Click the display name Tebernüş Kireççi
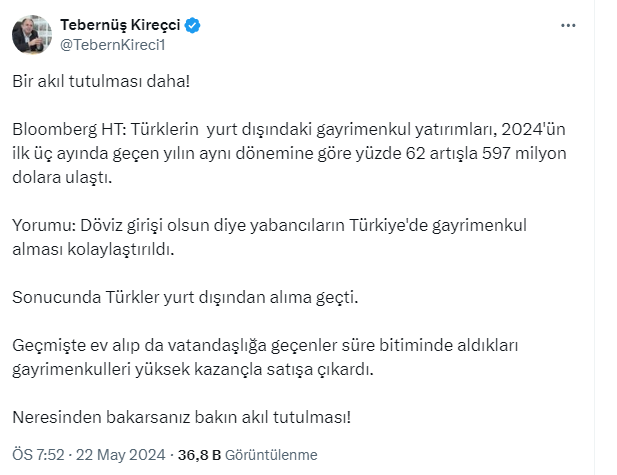This screenshot has width=617, height=475. click(x=120, y=25)
